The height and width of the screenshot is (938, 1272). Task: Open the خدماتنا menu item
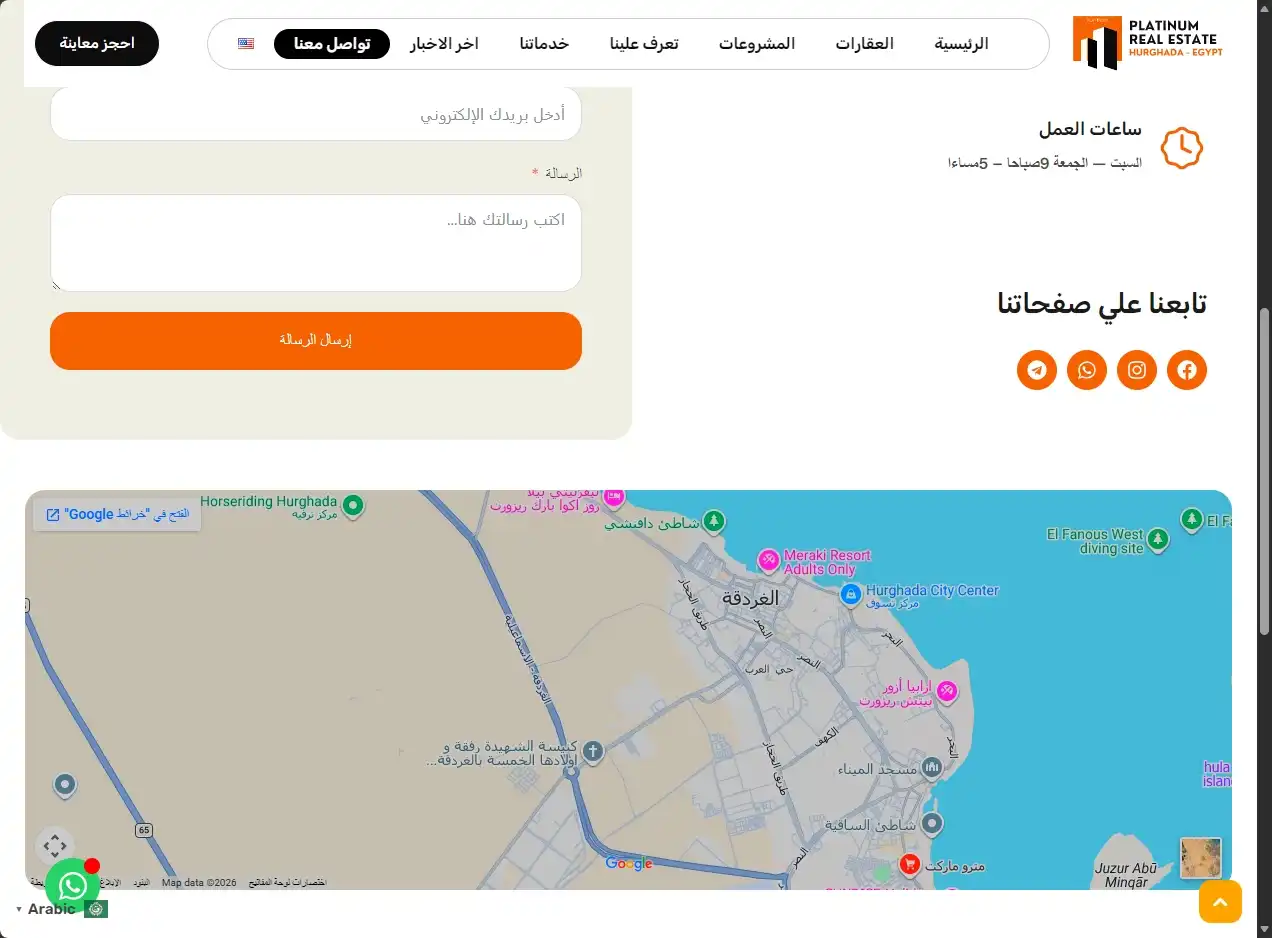click(544, 44)
